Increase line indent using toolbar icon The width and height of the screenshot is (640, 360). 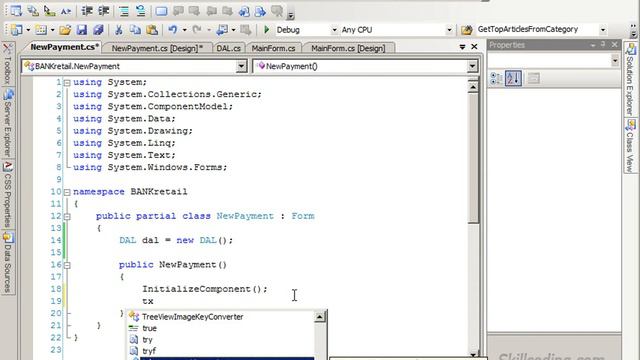click(x=103, y=11)
